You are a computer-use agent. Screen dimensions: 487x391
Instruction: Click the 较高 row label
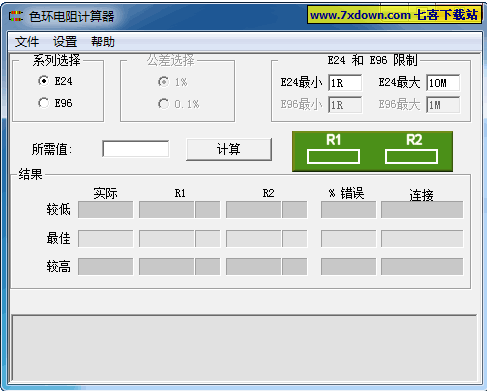click(59, 267)
